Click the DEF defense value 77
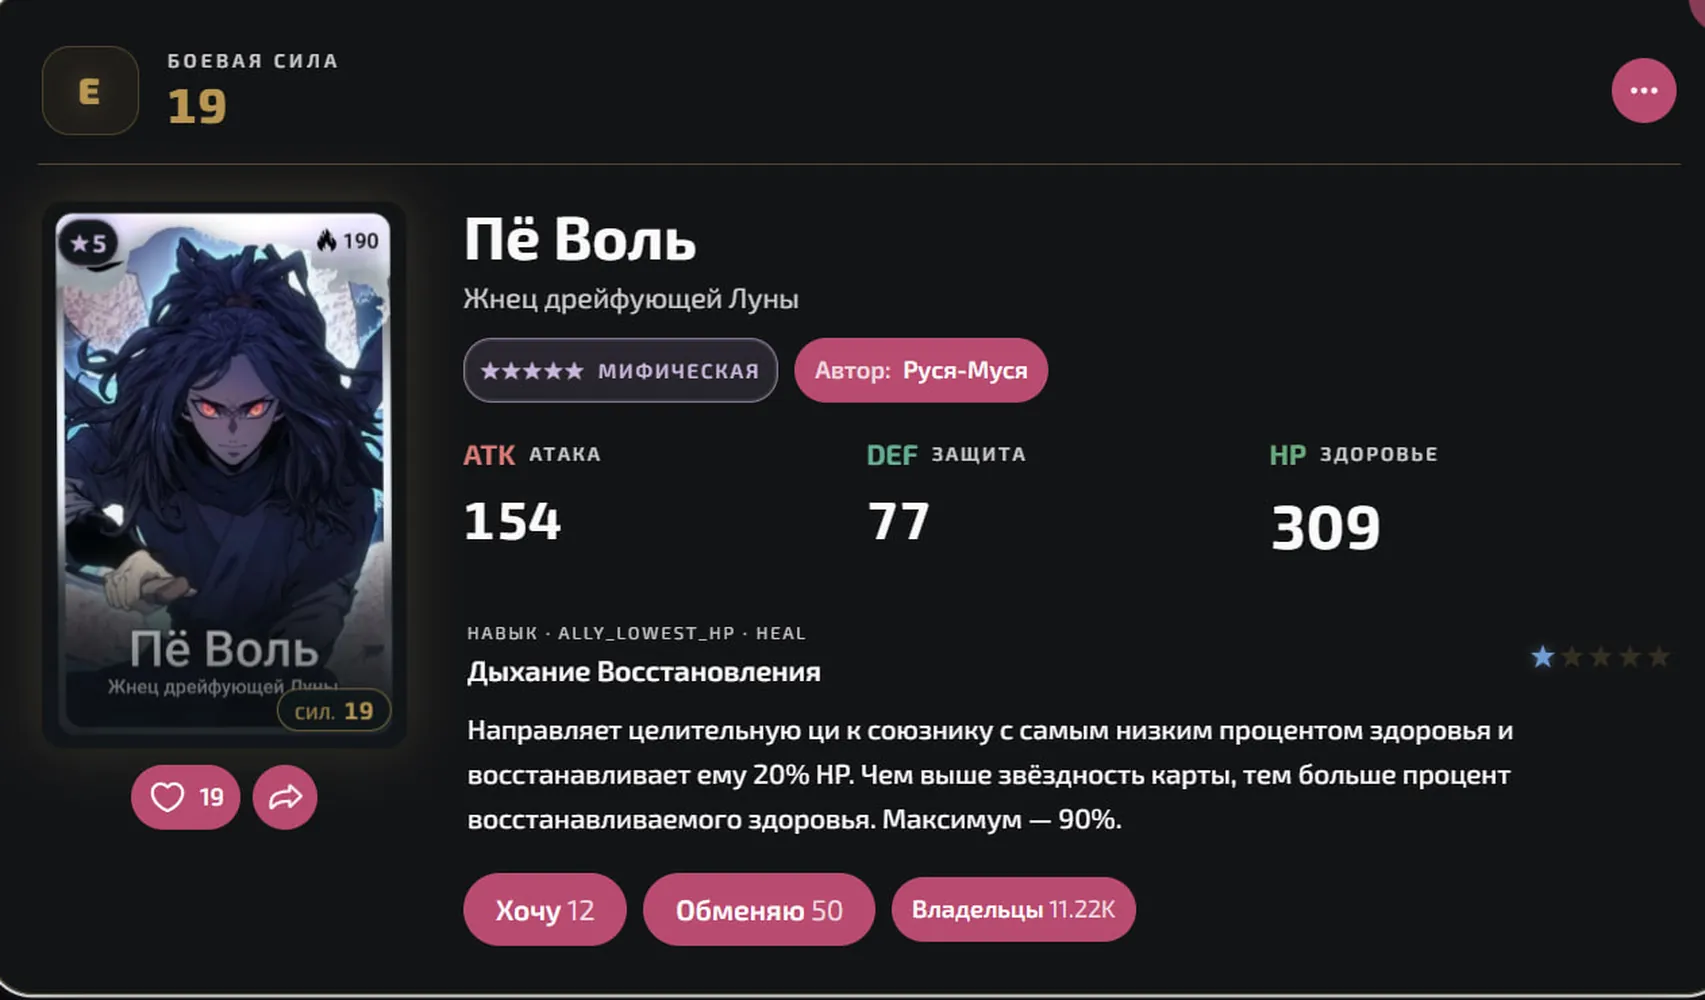 point(898,522)
